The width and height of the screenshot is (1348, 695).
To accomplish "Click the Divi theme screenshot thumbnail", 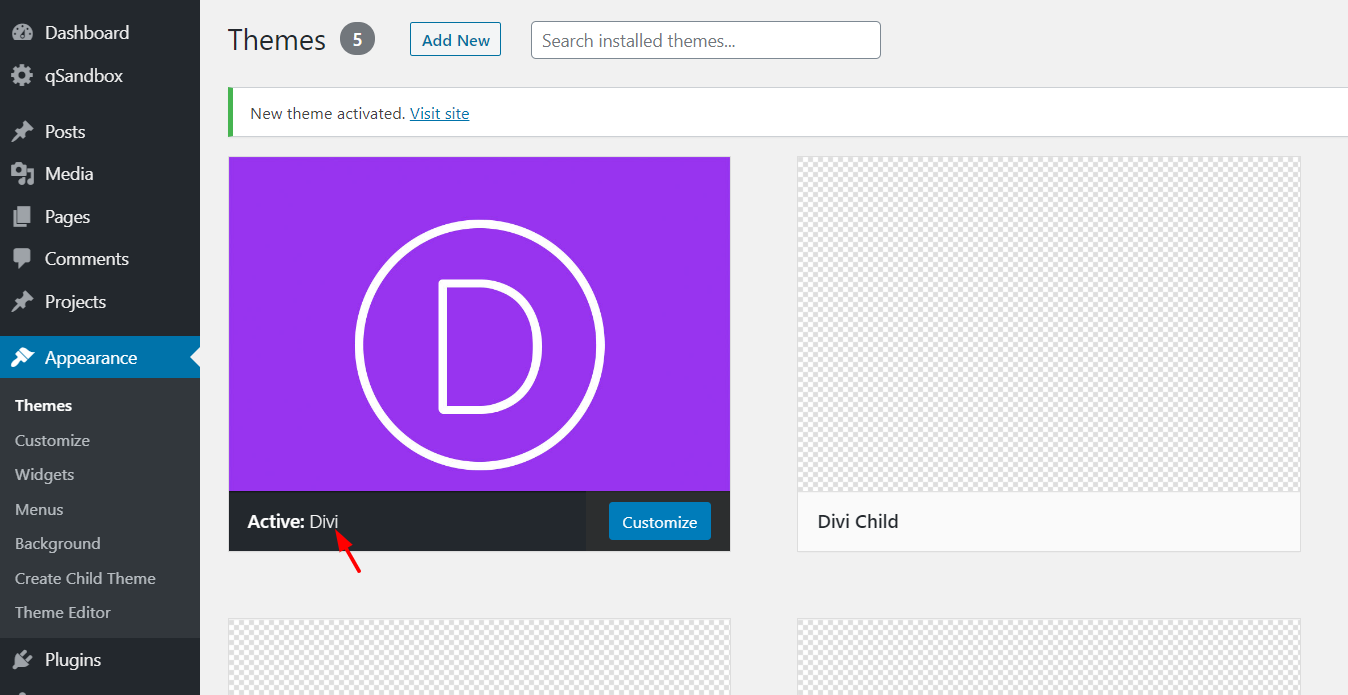I will click(480, 324).
